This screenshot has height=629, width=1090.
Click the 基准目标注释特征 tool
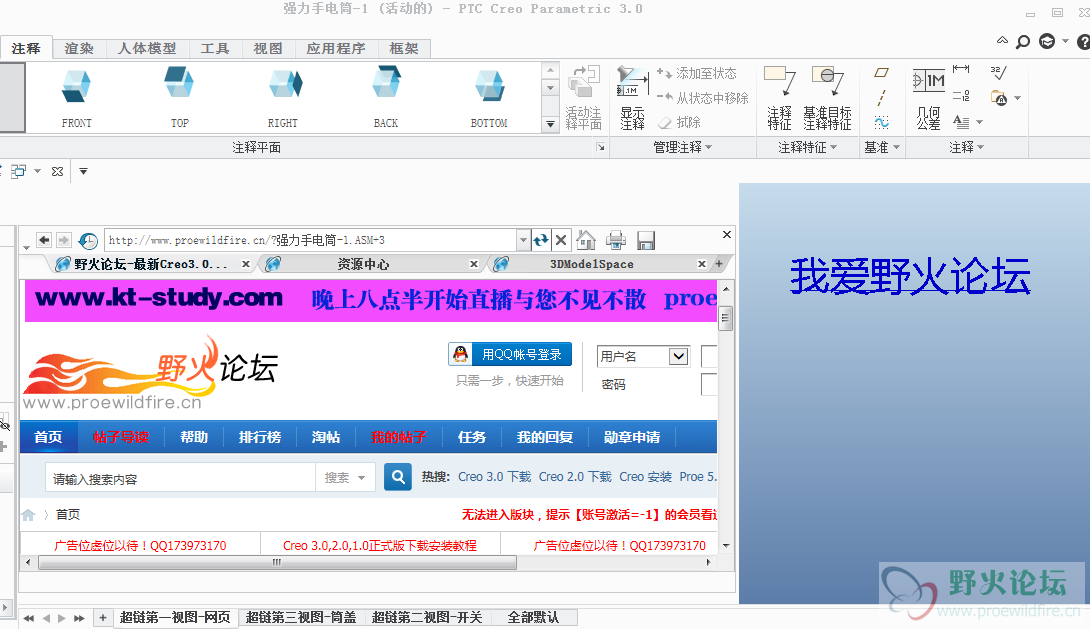click(827, 97)
